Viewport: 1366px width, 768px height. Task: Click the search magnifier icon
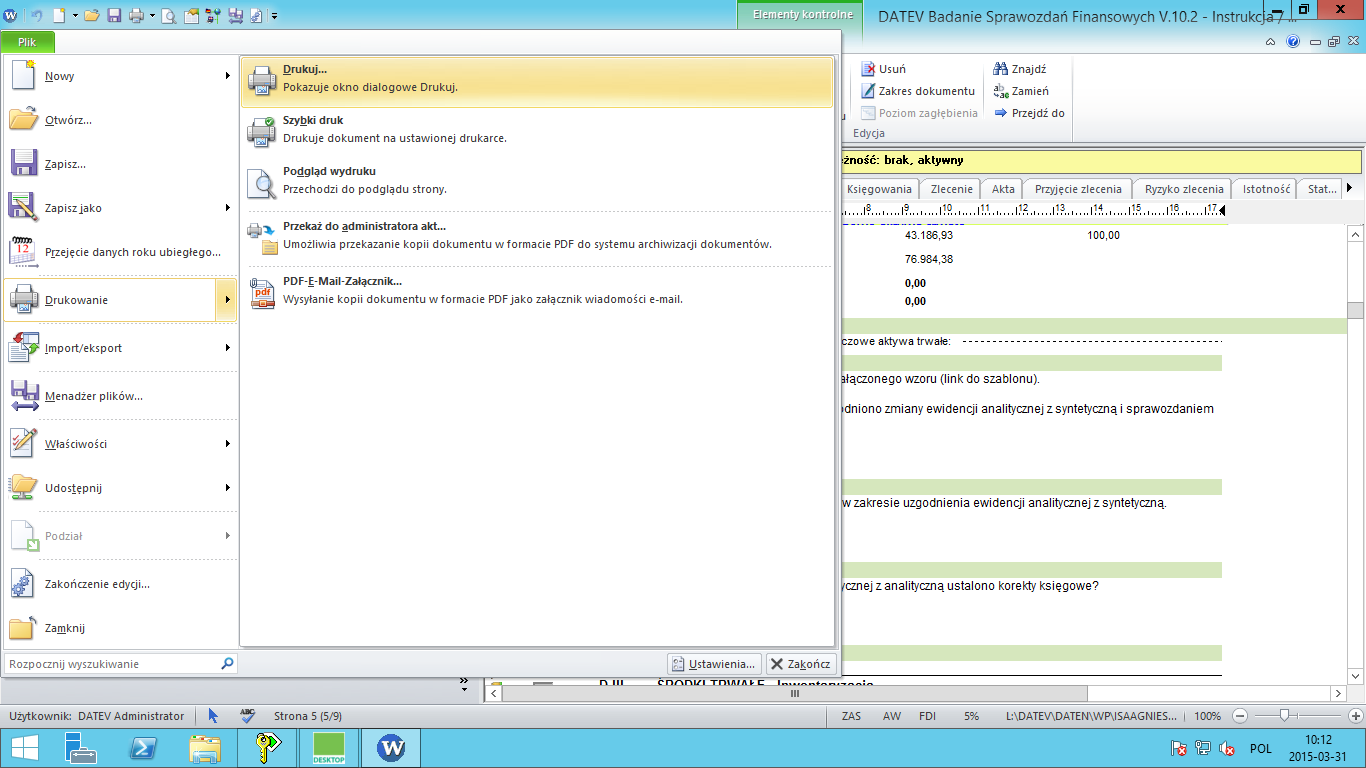coord(228,664)
